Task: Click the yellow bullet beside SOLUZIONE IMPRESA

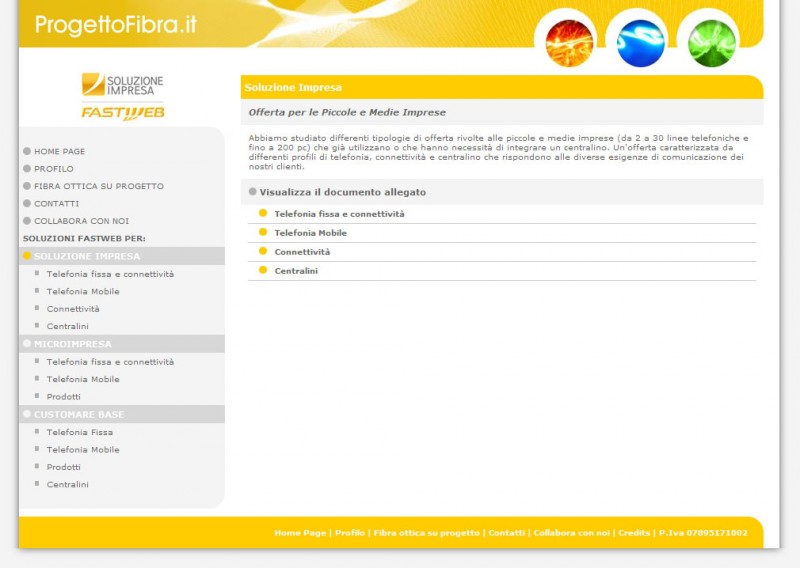Action: (x=27, y=255)
